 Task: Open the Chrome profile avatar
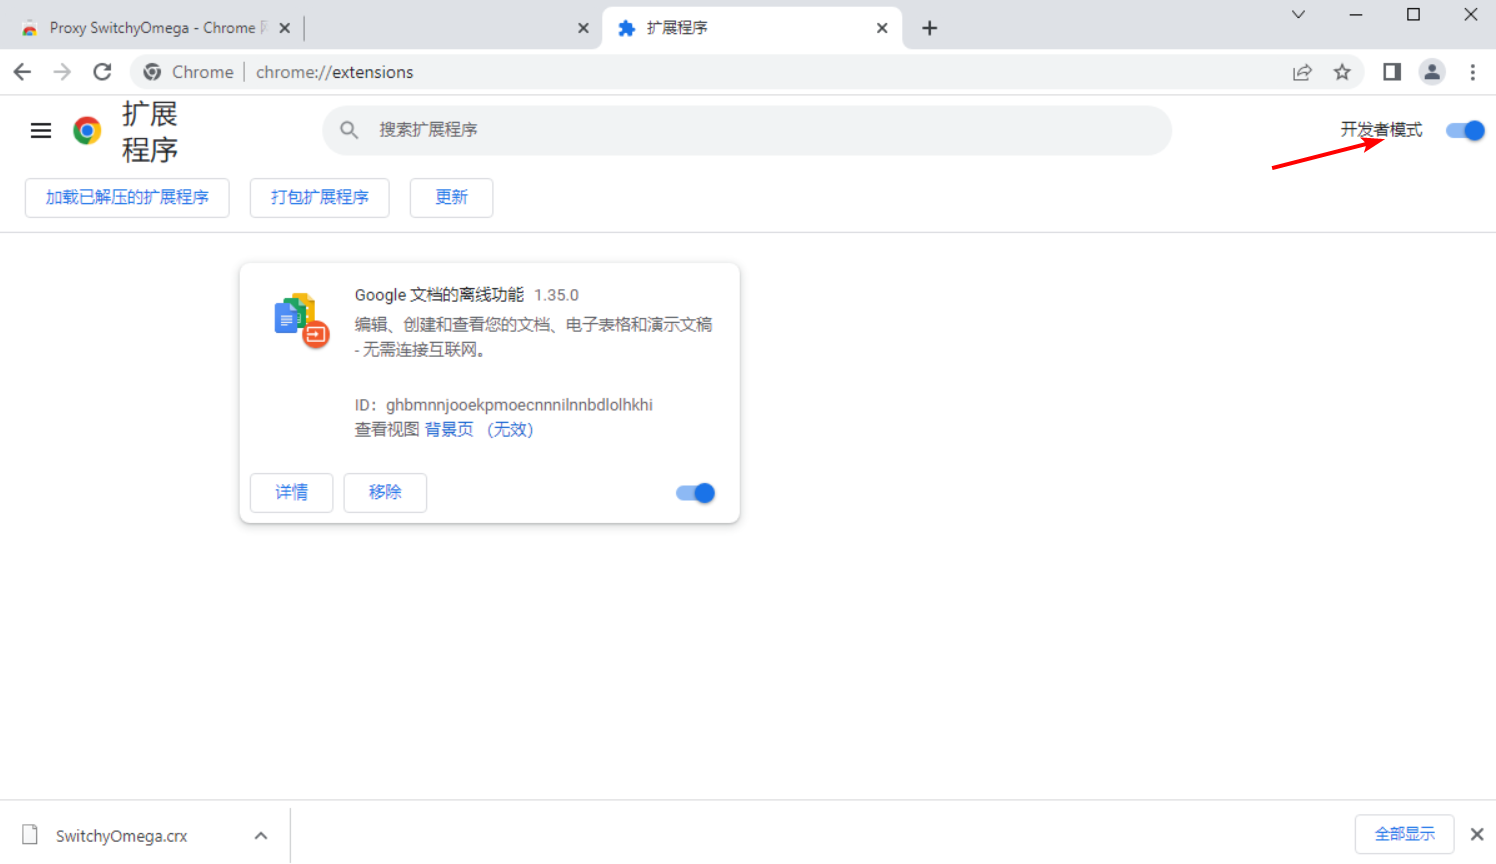tap(1432, 72)
